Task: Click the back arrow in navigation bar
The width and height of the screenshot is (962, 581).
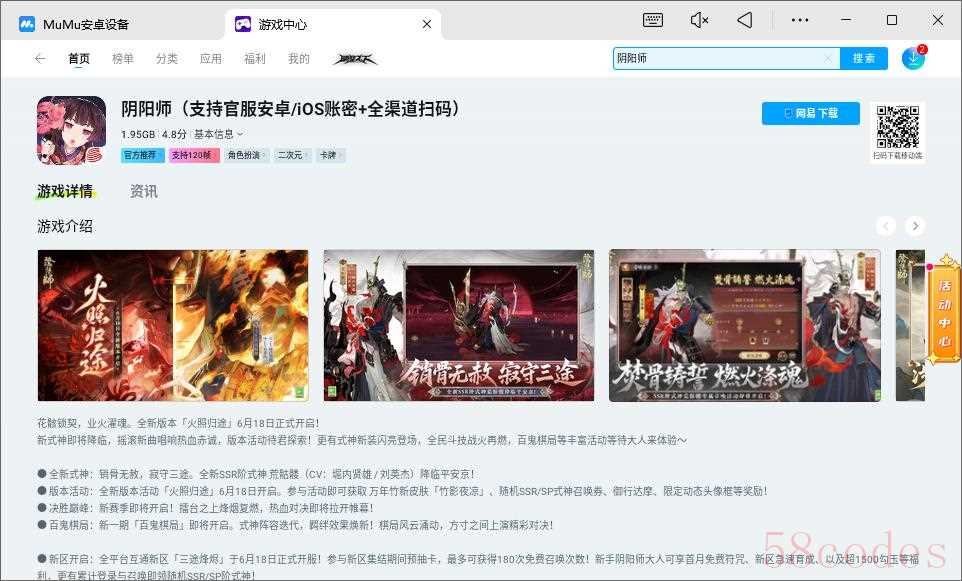Action: click(x=40, y=58)
